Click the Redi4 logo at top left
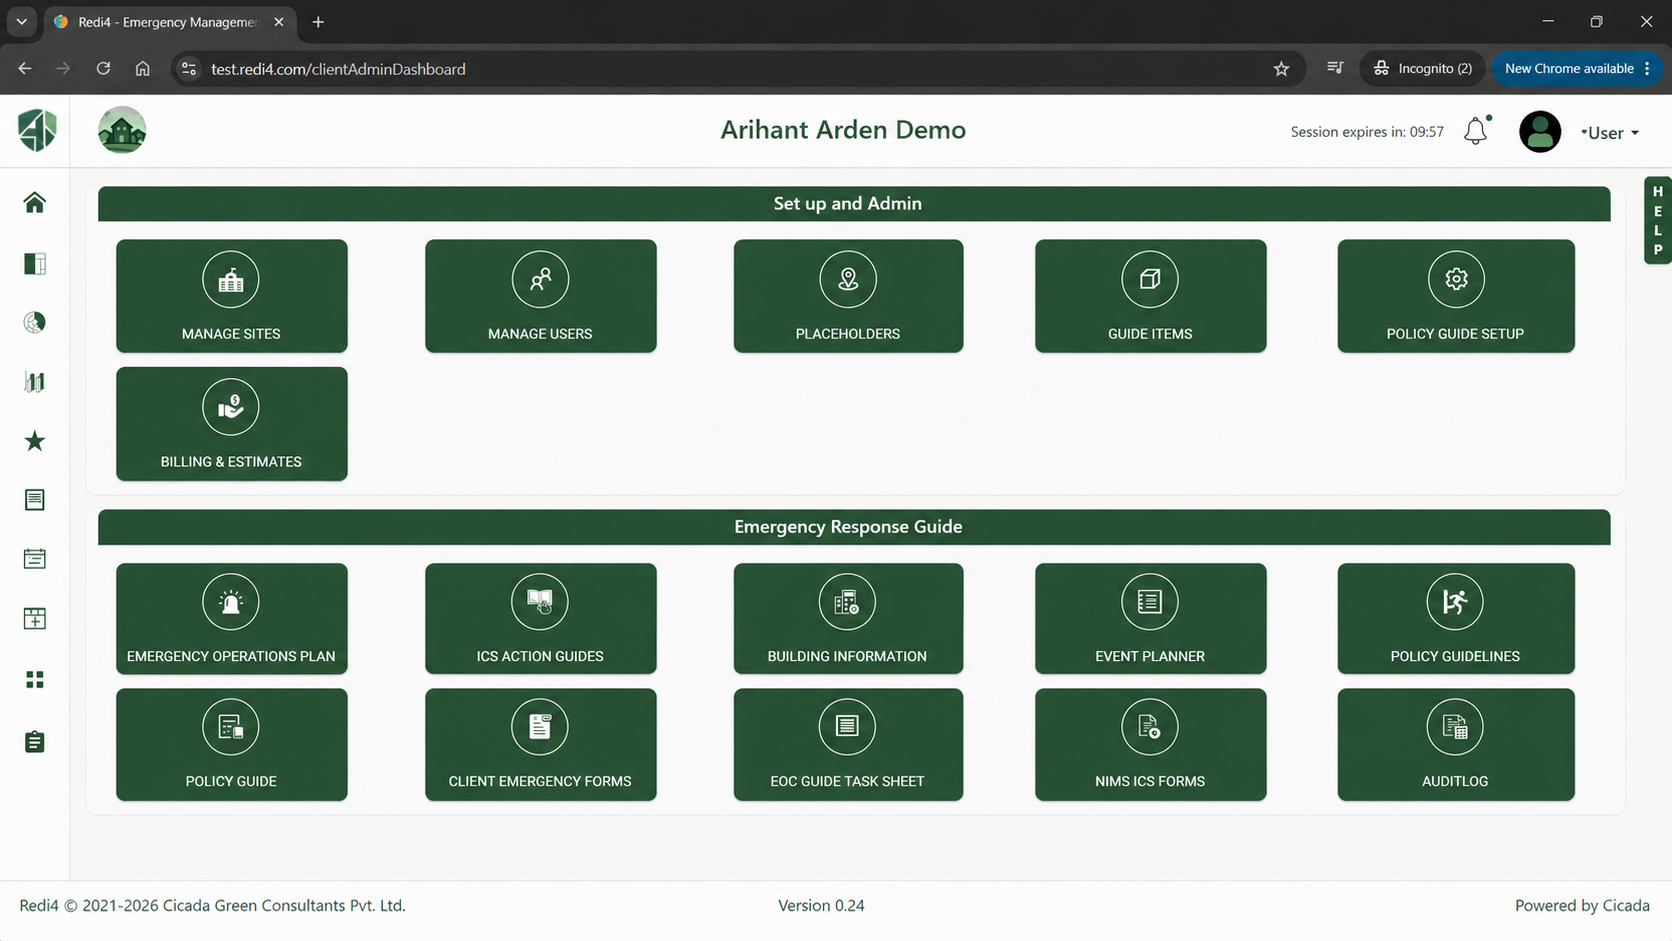This screenshot has width=1672, height=941. click(x=37, y=130)
